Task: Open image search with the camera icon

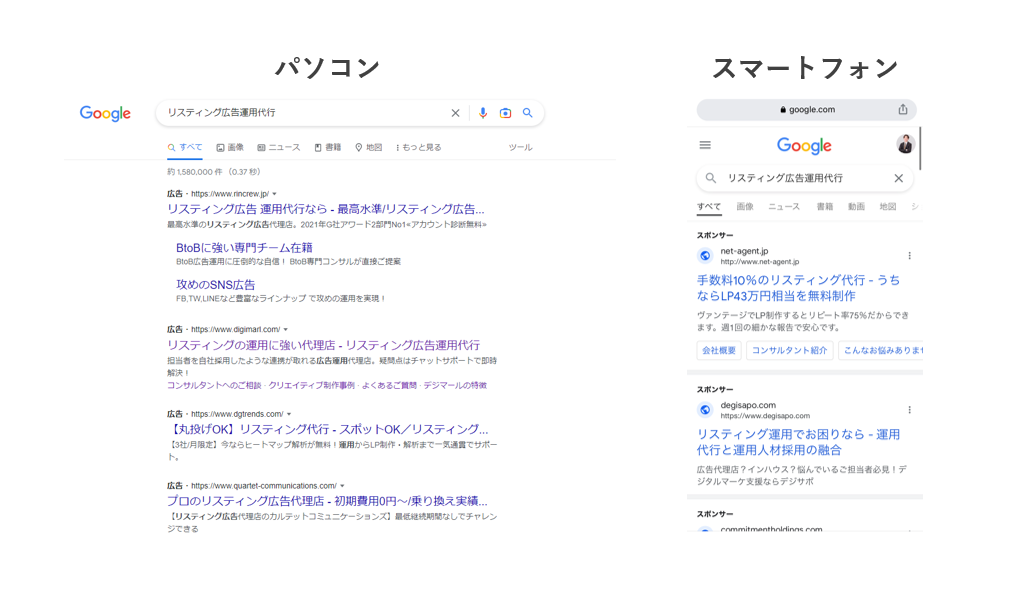Action: 505,113
